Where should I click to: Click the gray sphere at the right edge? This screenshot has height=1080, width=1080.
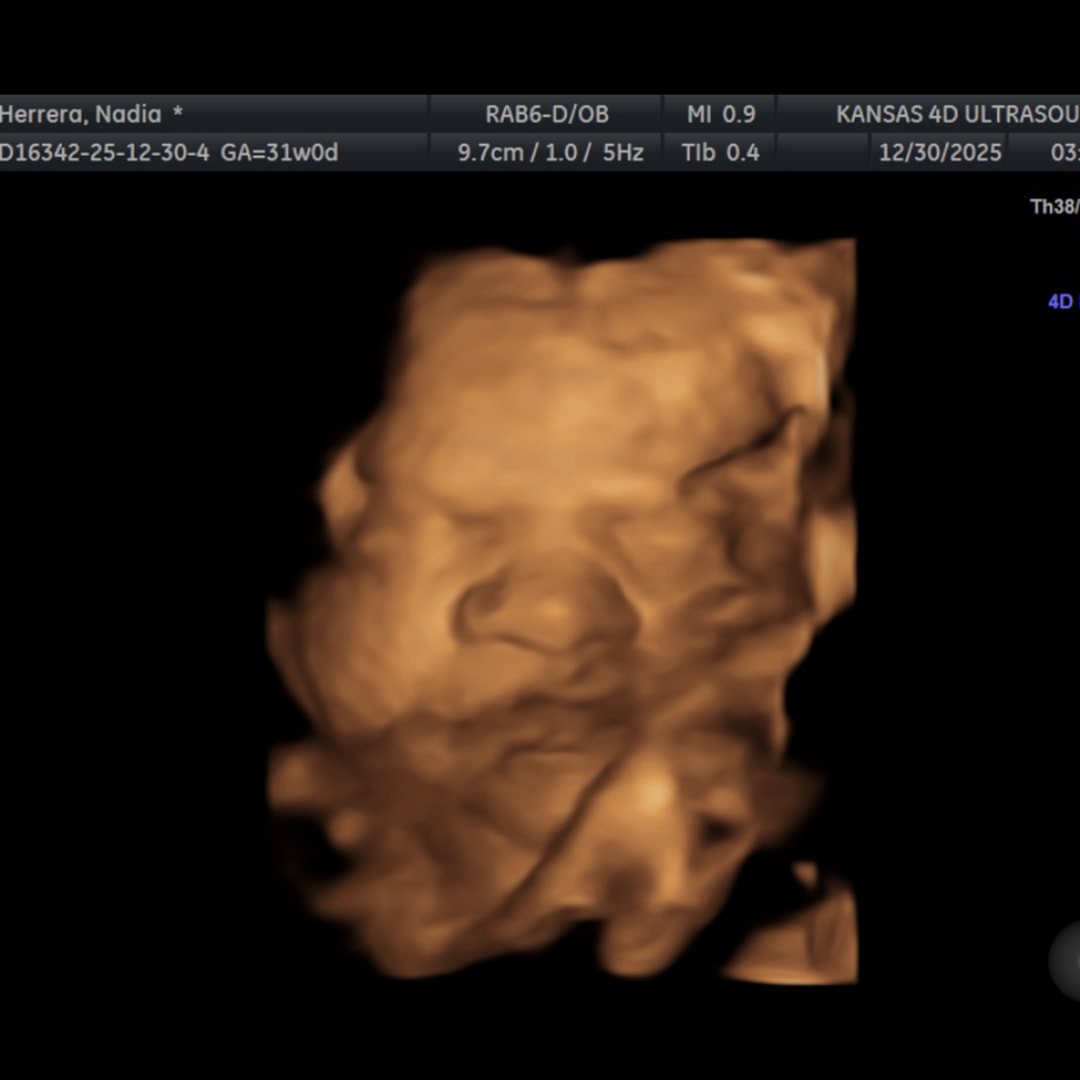pos(1066,958)
